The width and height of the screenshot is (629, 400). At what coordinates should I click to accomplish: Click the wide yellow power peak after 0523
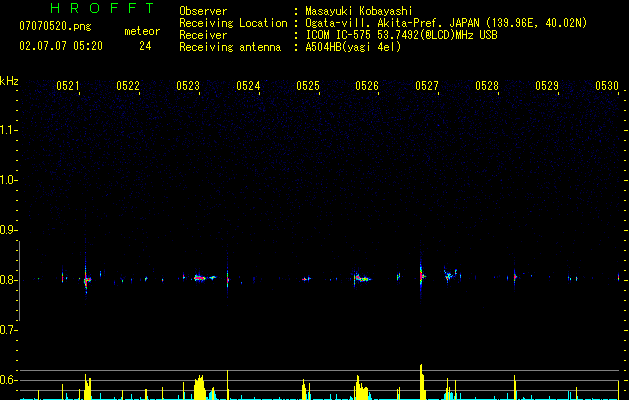coord(200,388)
